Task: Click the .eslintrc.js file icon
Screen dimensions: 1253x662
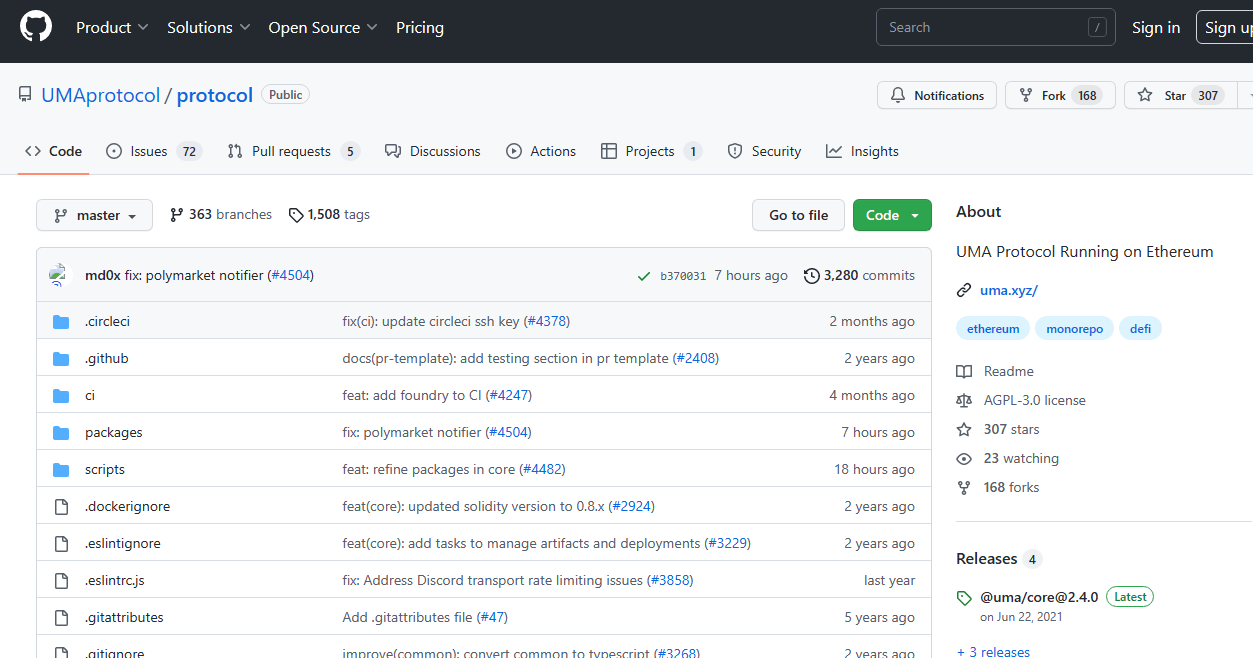Action: pyautogui.click(x=61, y=581)
